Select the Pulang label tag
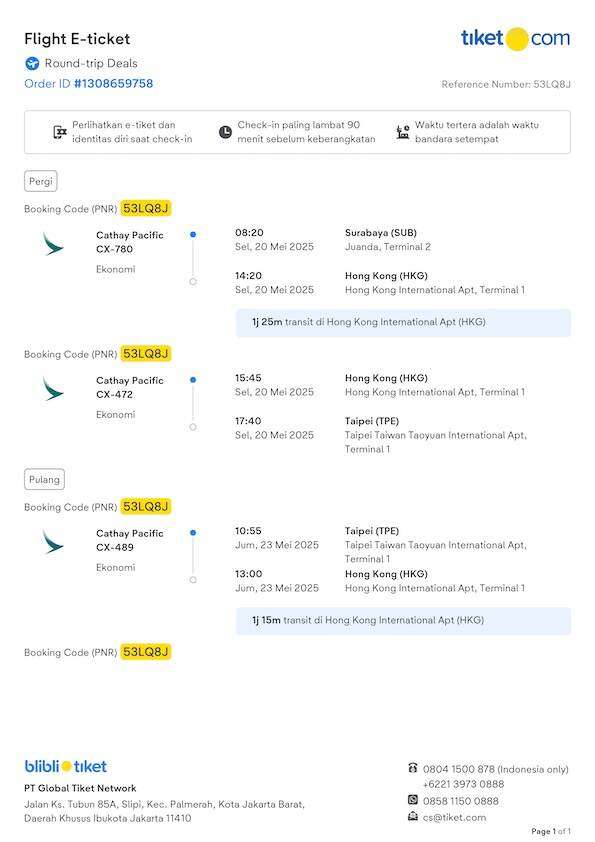 44,480
